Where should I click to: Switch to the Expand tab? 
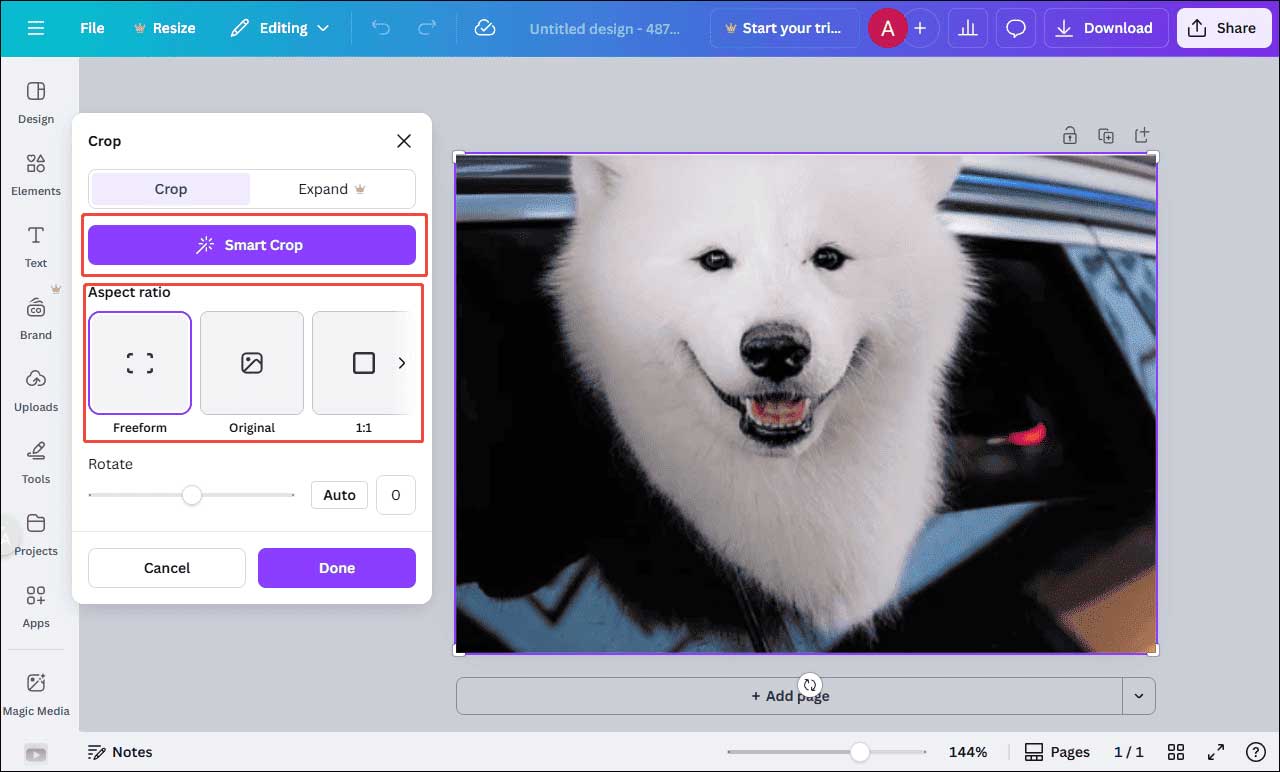pos(332,189)
